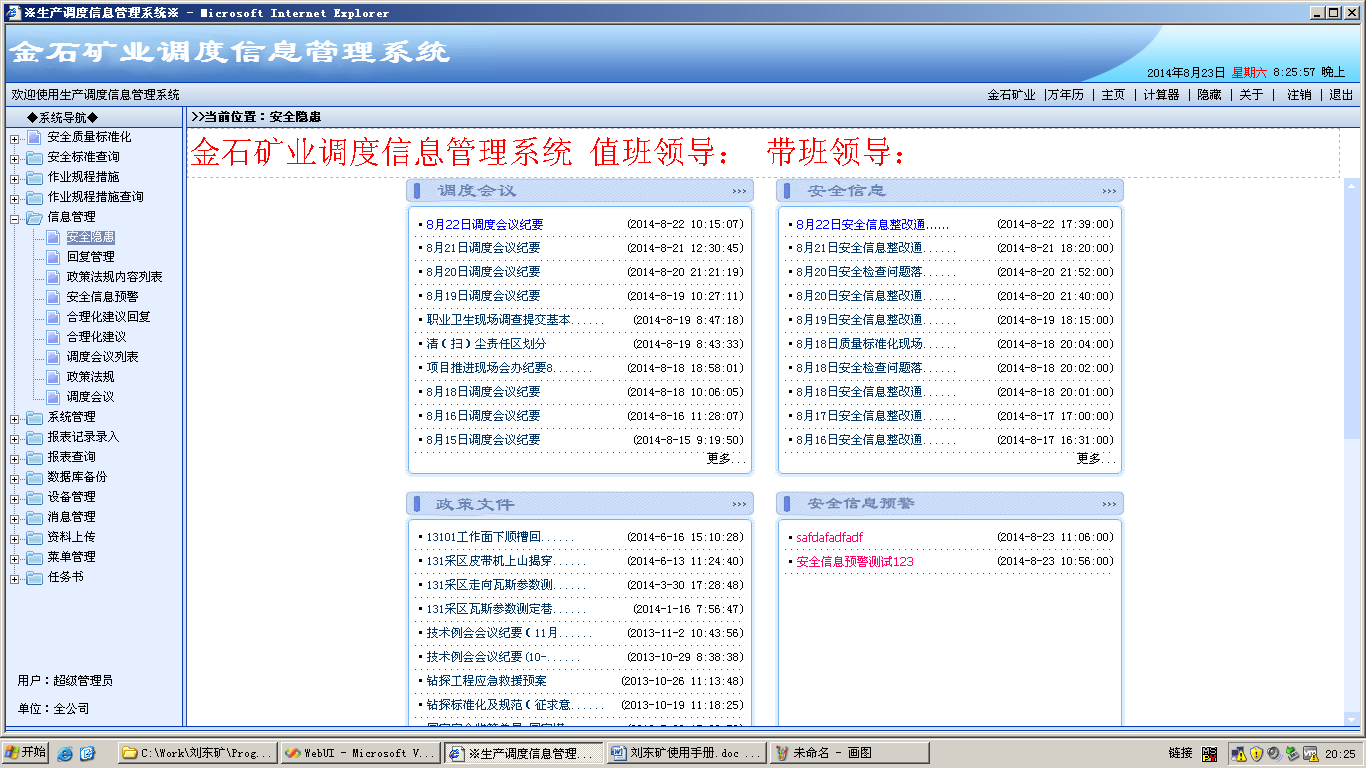
Task: Expand the 系统管理 tree node
Action: coord(15,418)
